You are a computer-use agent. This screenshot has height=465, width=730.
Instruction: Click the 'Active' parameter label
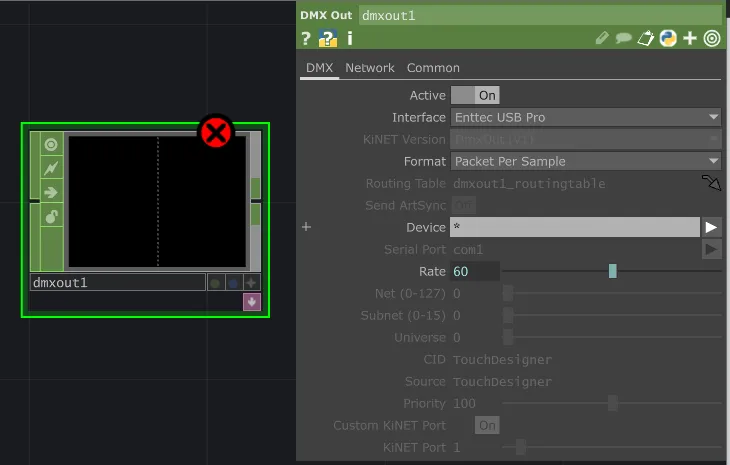pos(427,95)
